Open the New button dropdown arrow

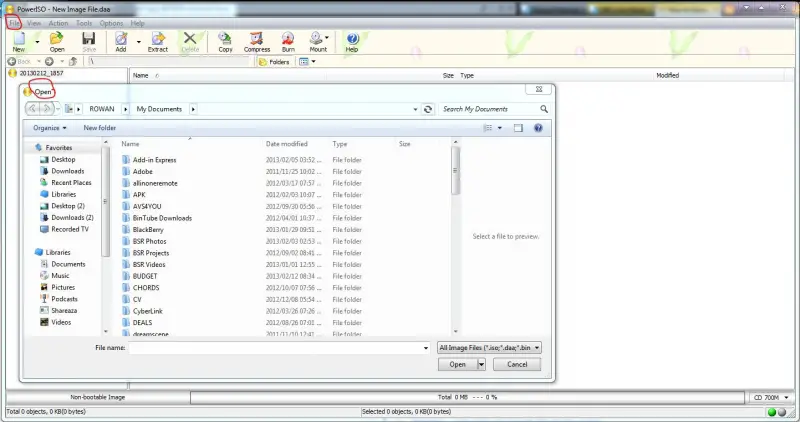click(x=37, y=42)
